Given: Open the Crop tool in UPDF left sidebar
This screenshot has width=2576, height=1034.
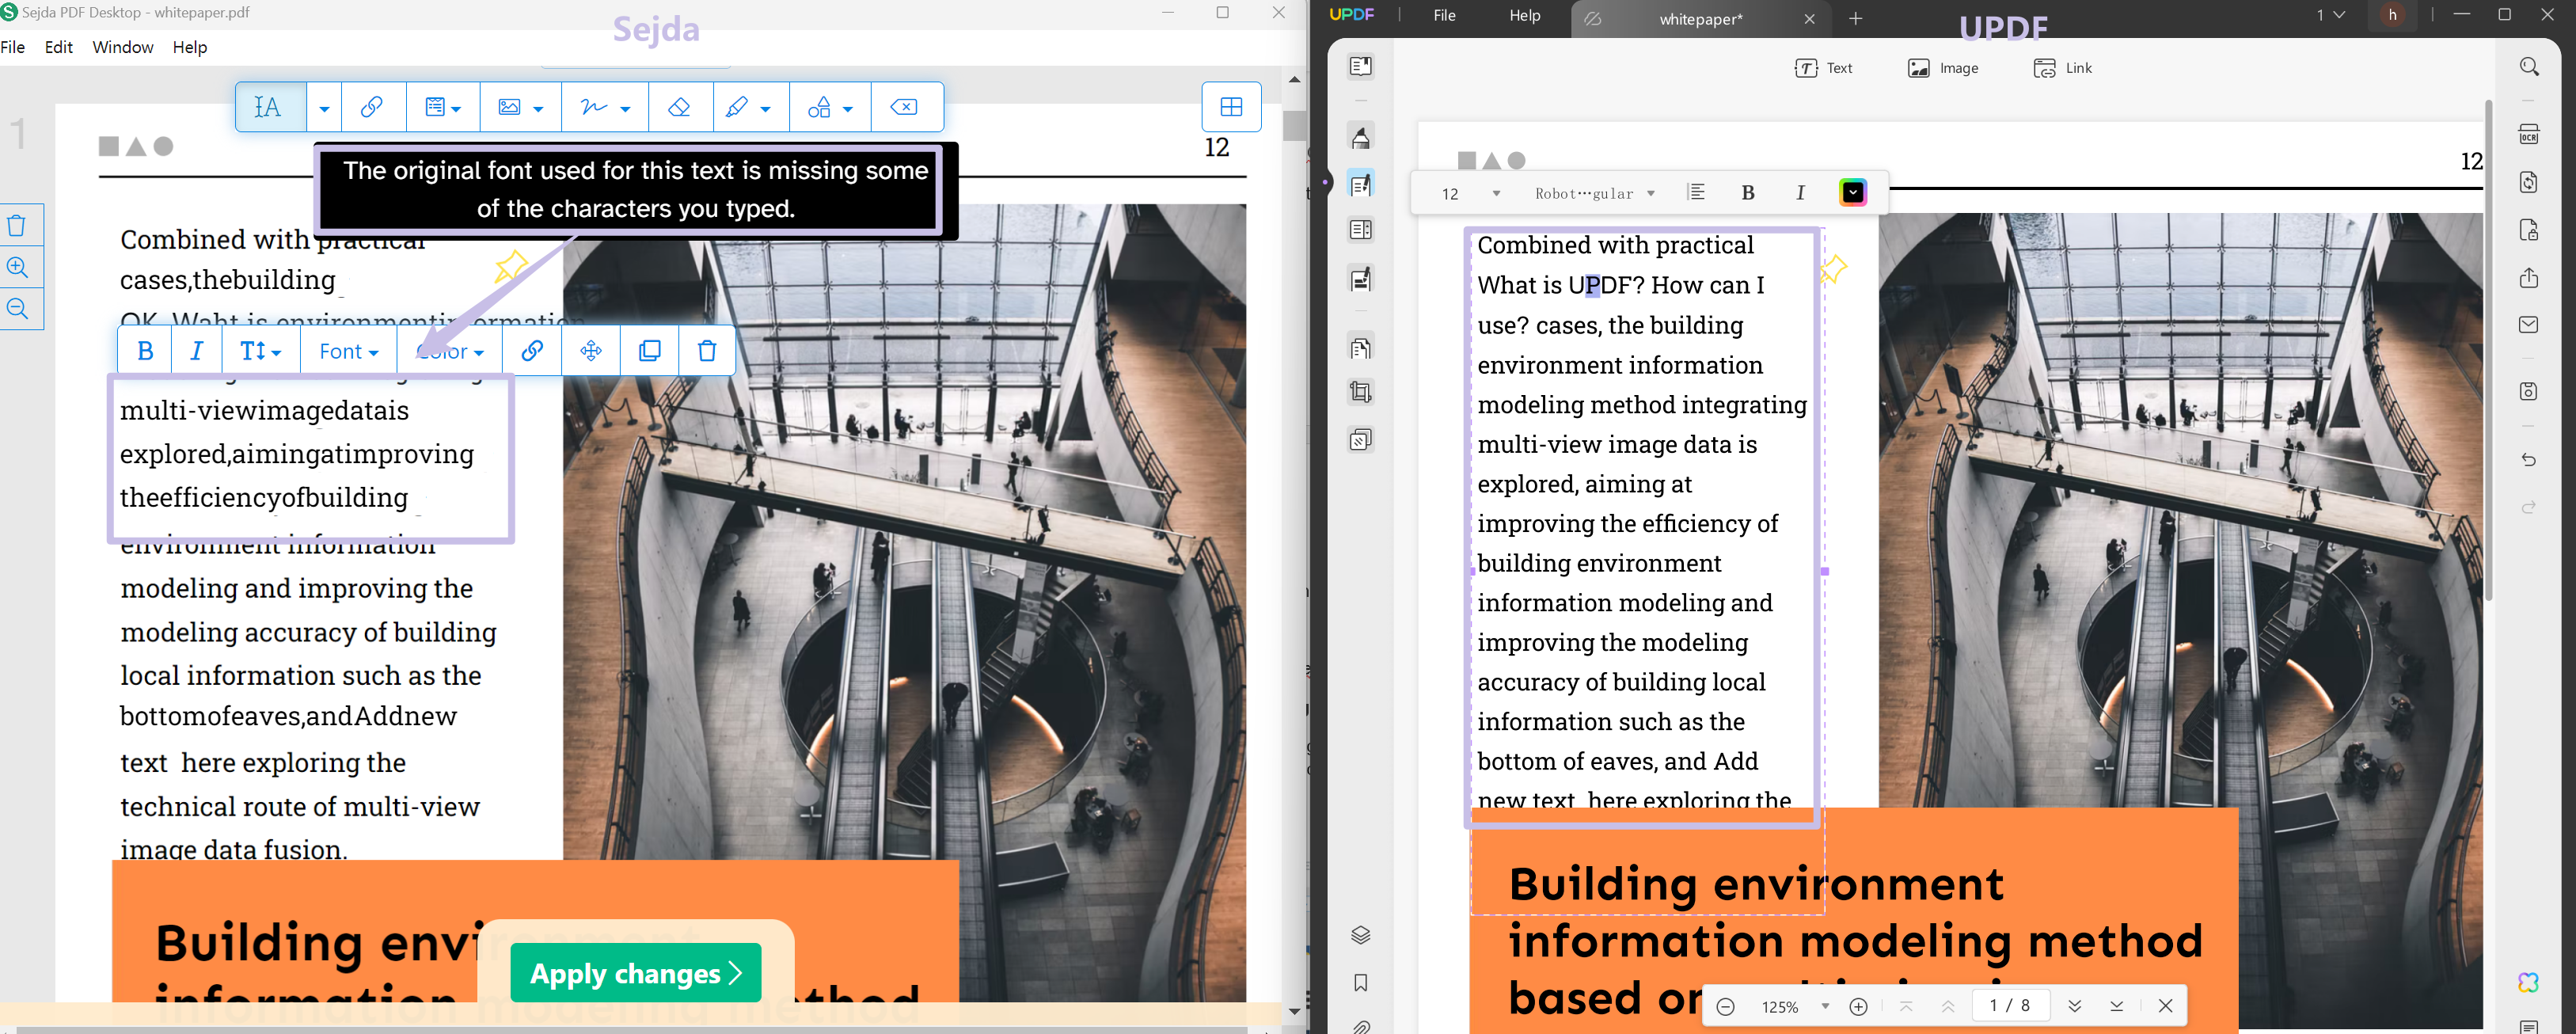Looking at the screenshot, I should (x=1360, y=392).
